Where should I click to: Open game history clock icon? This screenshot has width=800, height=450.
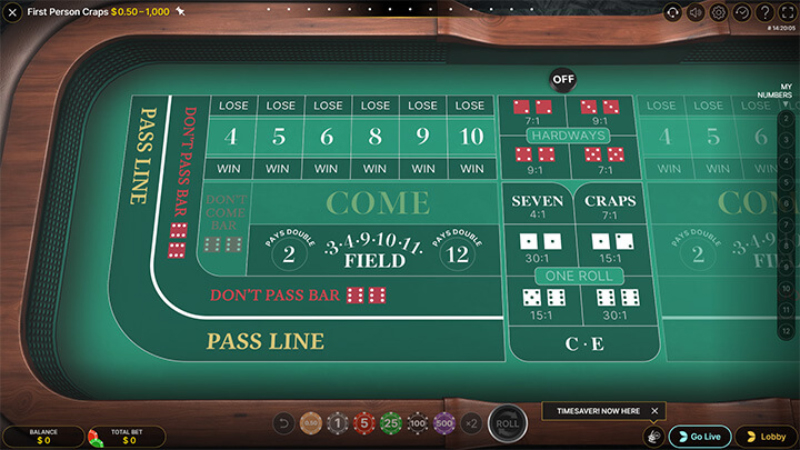tap(742, 13)
